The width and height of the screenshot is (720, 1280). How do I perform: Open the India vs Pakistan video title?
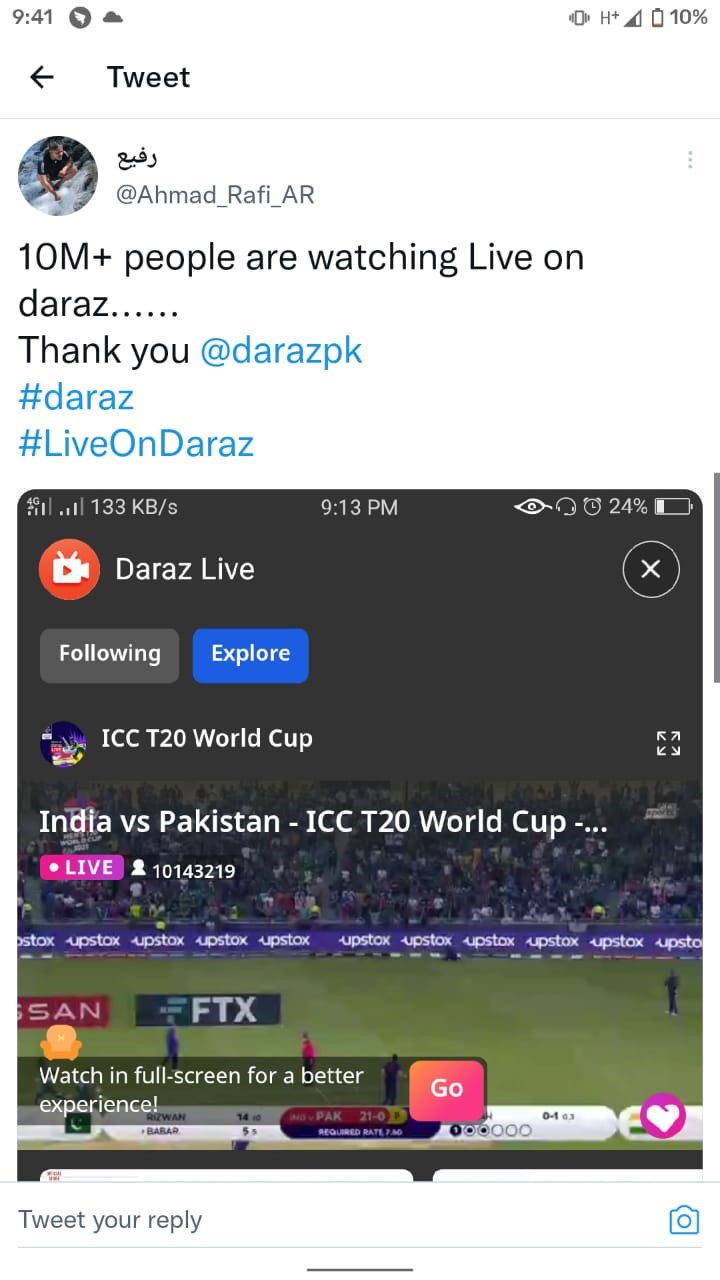point(323,822)
